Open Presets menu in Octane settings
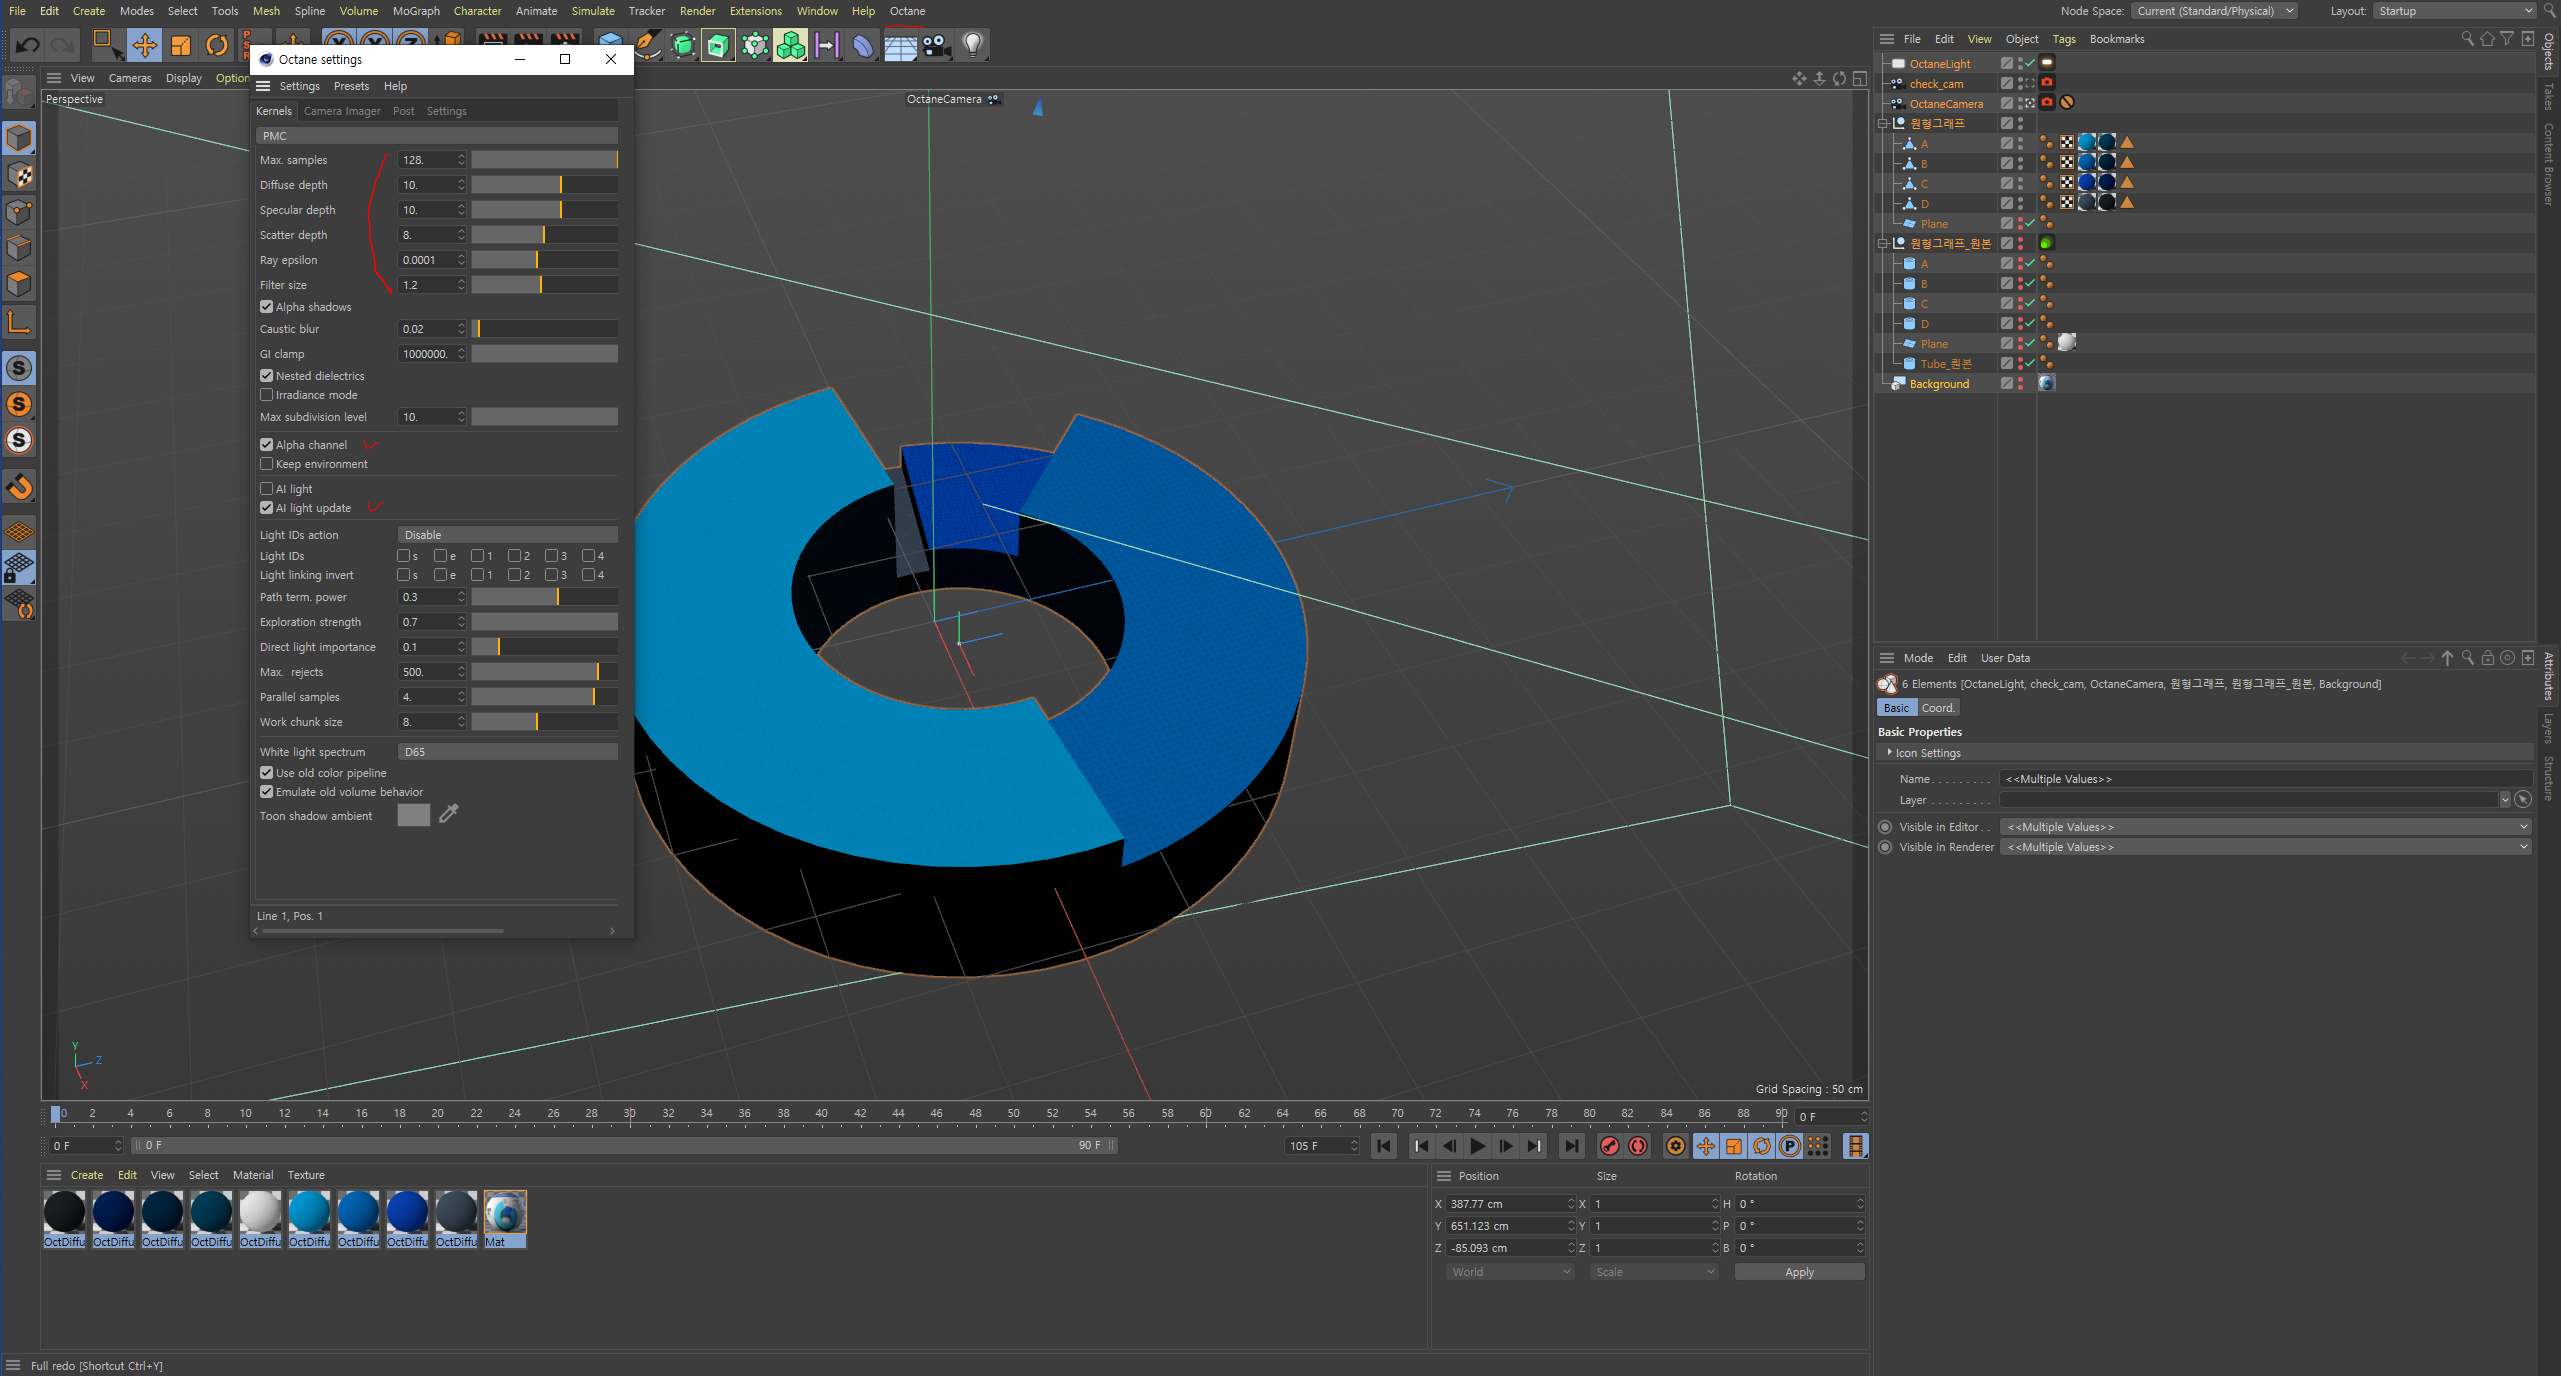2561x1376 pixels. coord(351,86)
